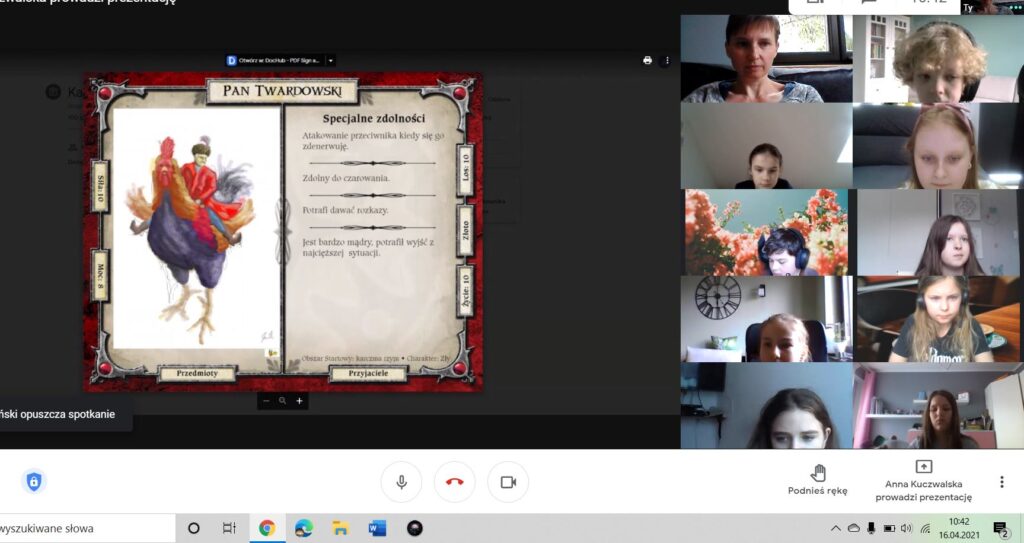Click the Pan Twardowski card title

(282, 91)
